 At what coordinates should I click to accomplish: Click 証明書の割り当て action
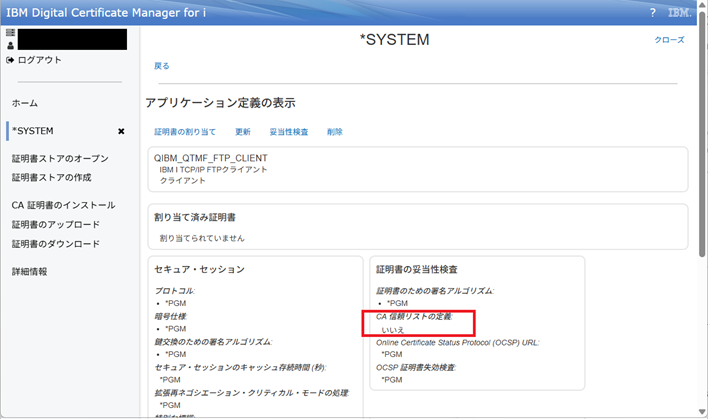[x=185, y=132]
